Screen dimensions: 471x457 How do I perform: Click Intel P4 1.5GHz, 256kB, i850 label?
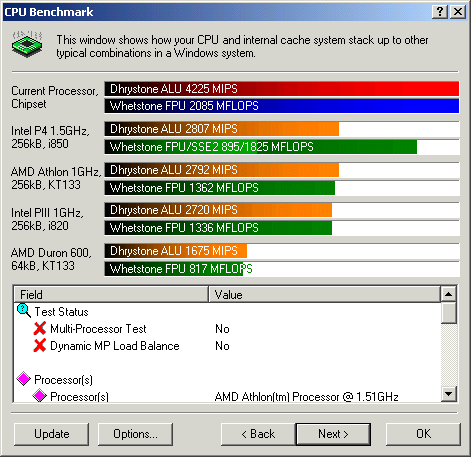click(x=50, y=137)
